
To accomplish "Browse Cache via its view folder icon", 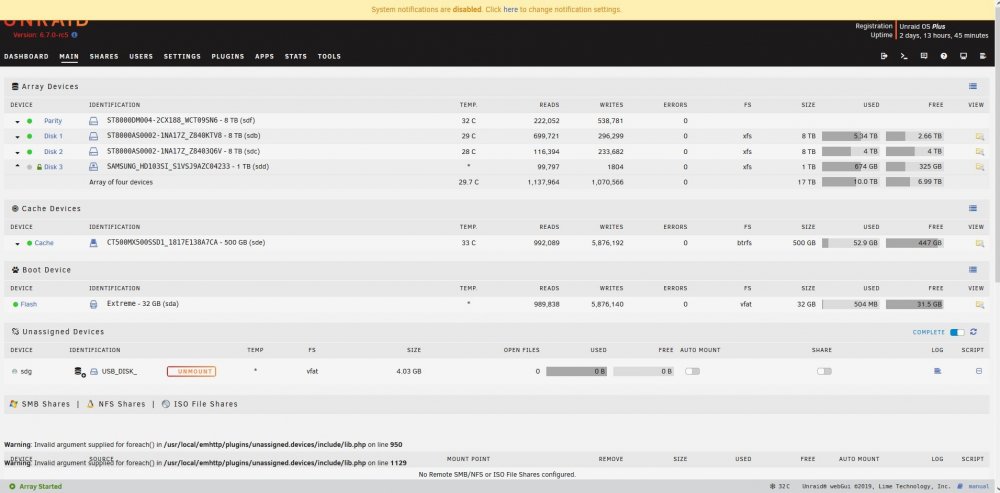I will pyautogui.click(x=979, y=243).
